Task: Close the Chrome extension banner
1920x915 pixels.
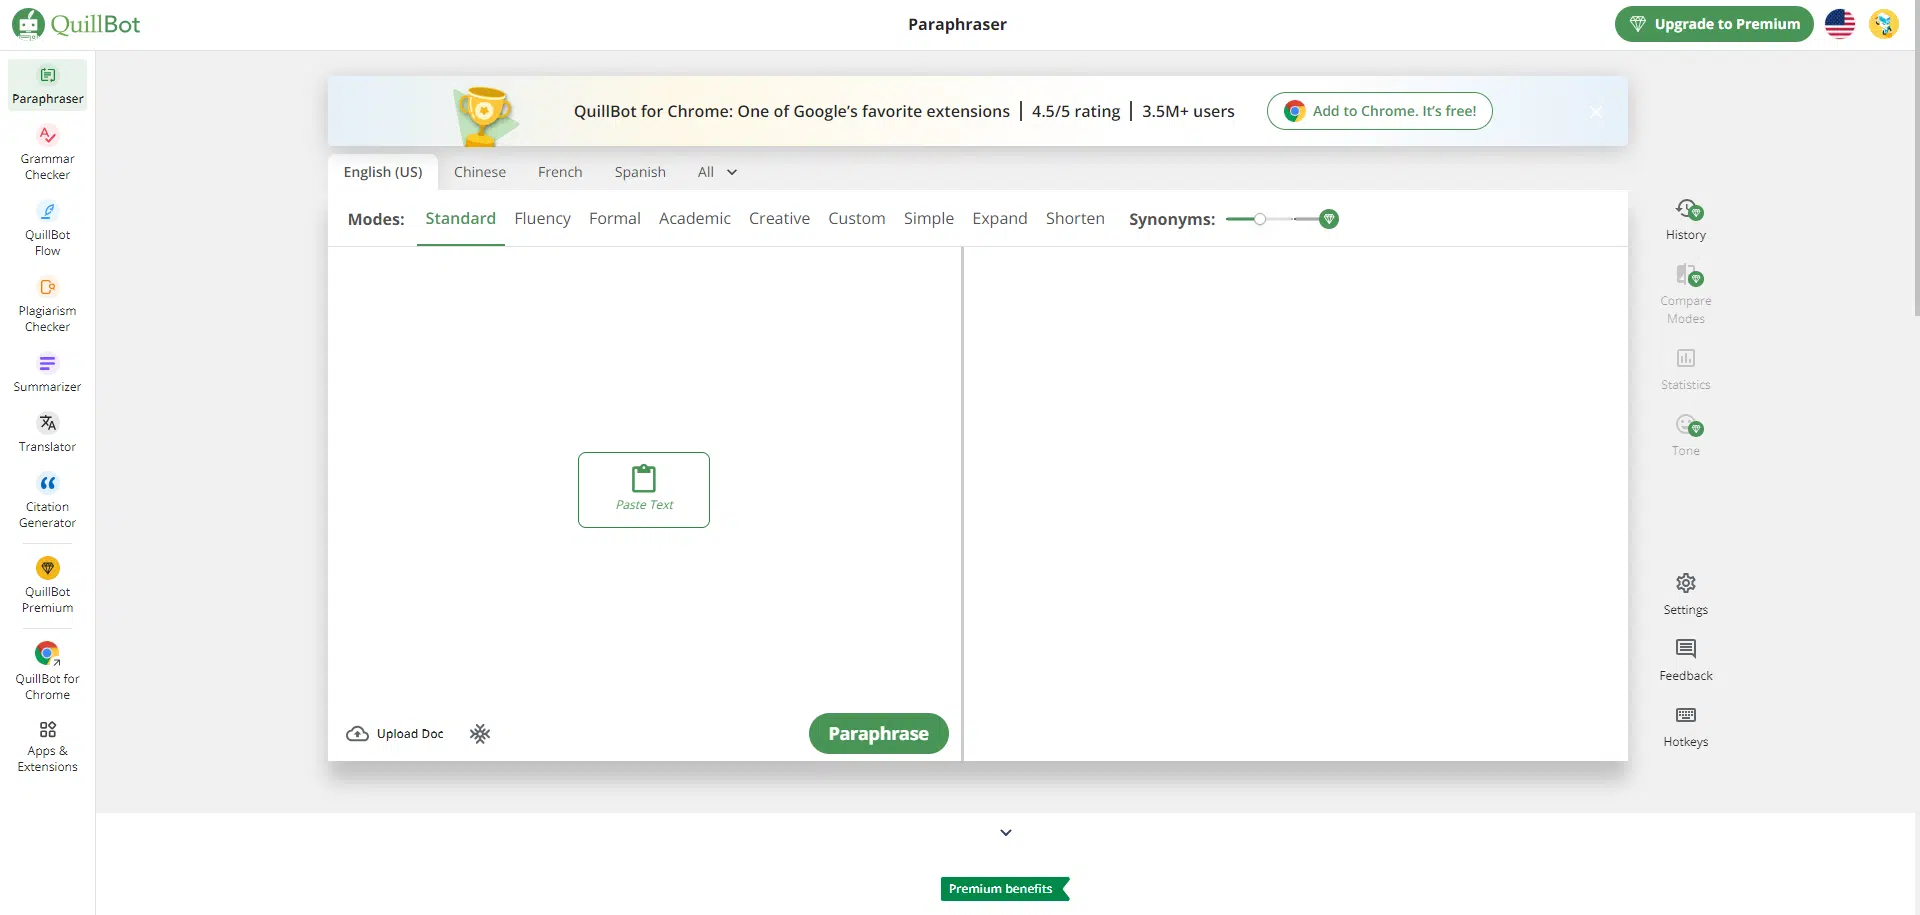Action: point(1596,111)
